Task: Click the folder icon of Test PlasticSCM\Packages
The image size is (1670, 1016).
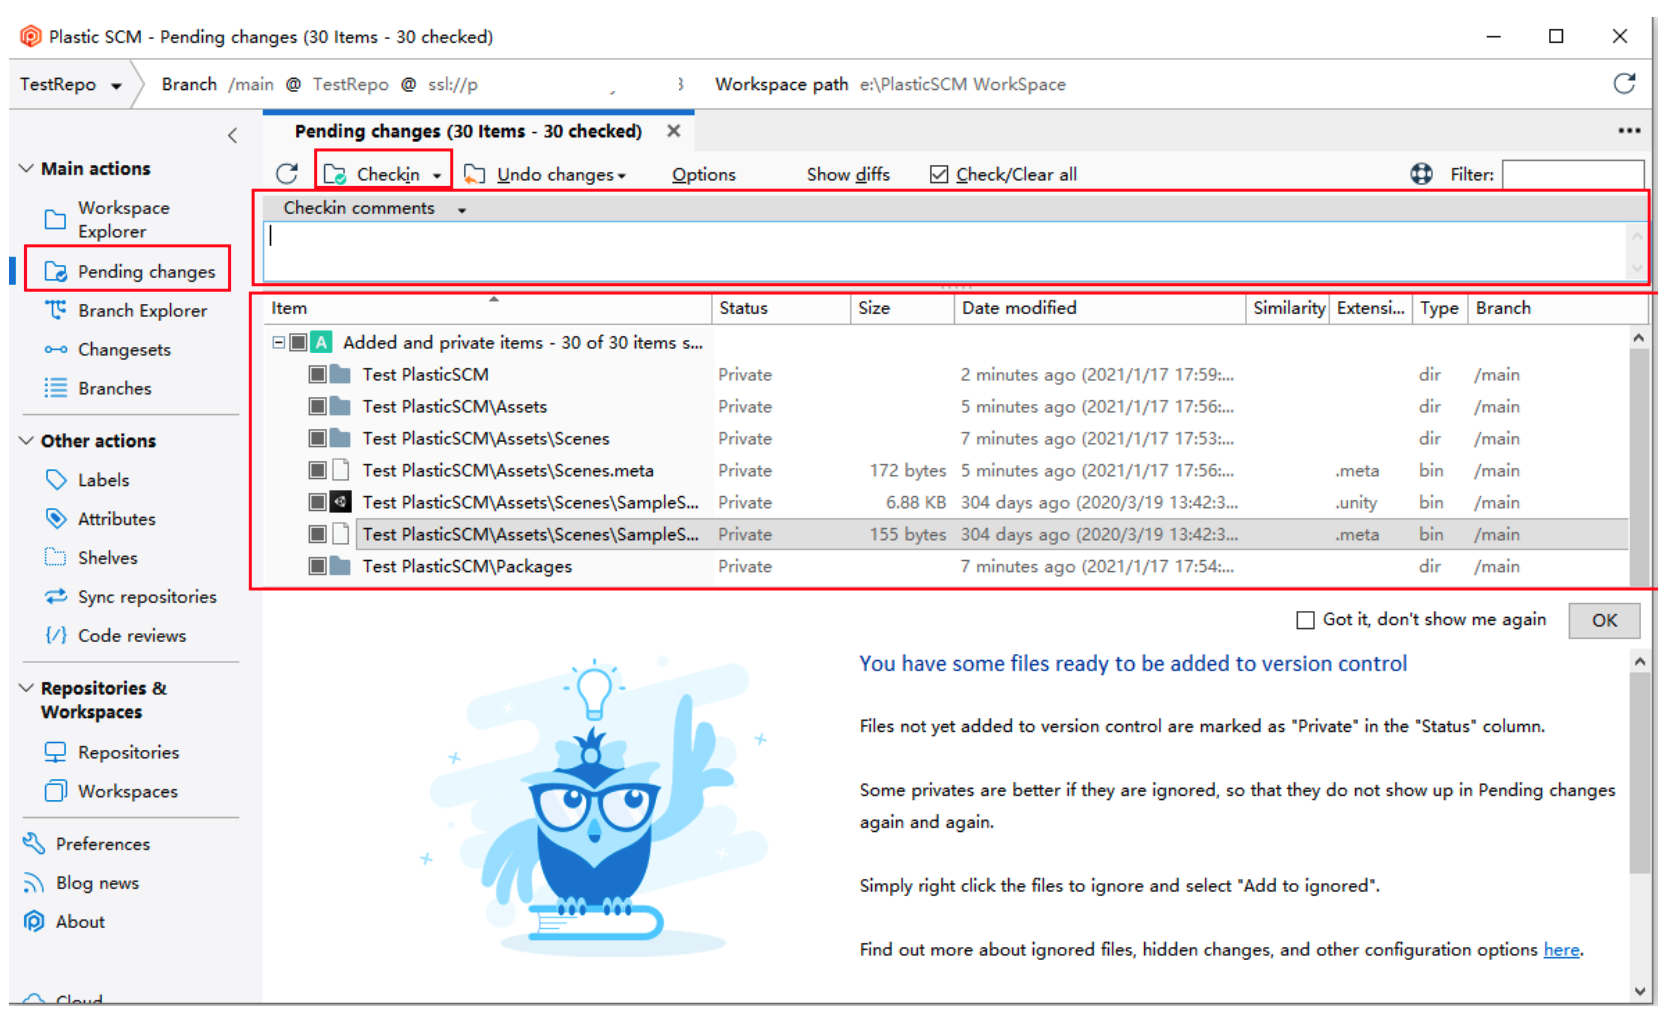Action: pyautogui.click(x=340, y=566)
